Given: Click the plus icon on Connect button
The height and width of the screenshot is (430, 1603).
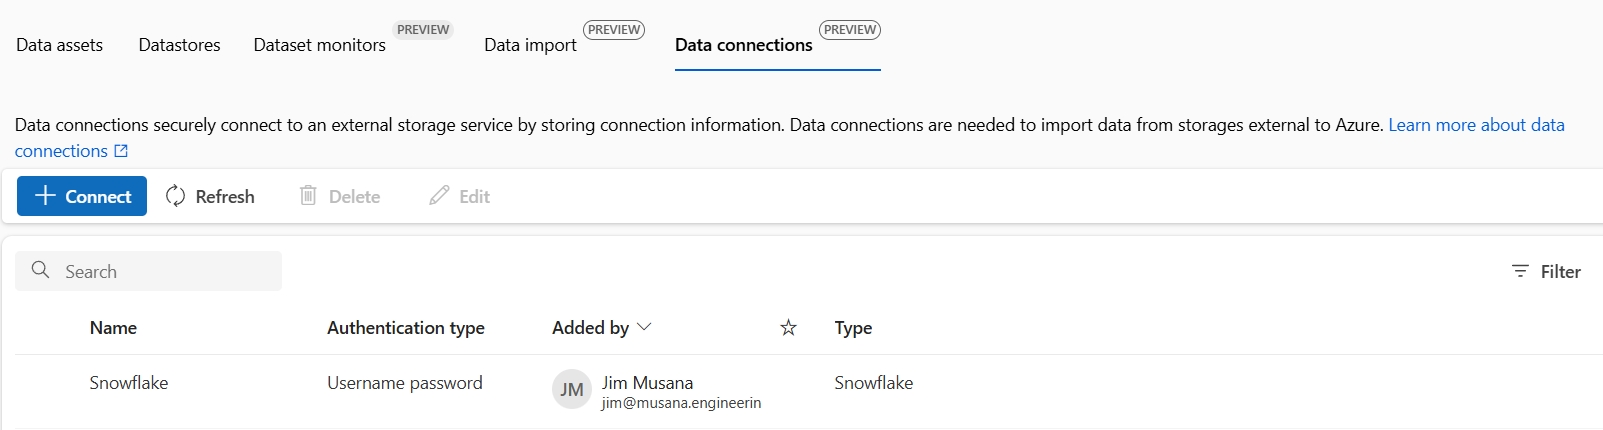Looking at the screenshot, I should click(45, 196).
